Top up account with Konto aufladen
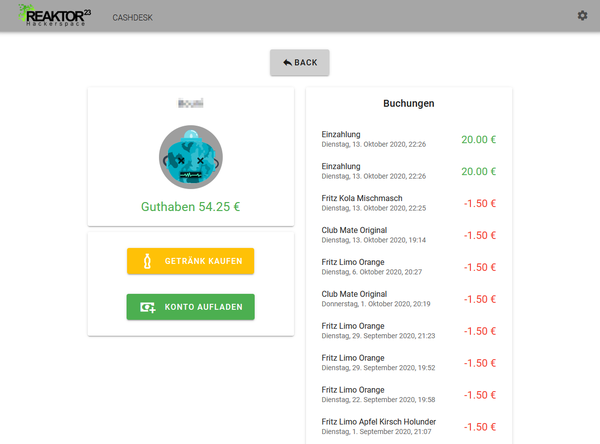 click(x=191, y=307)
